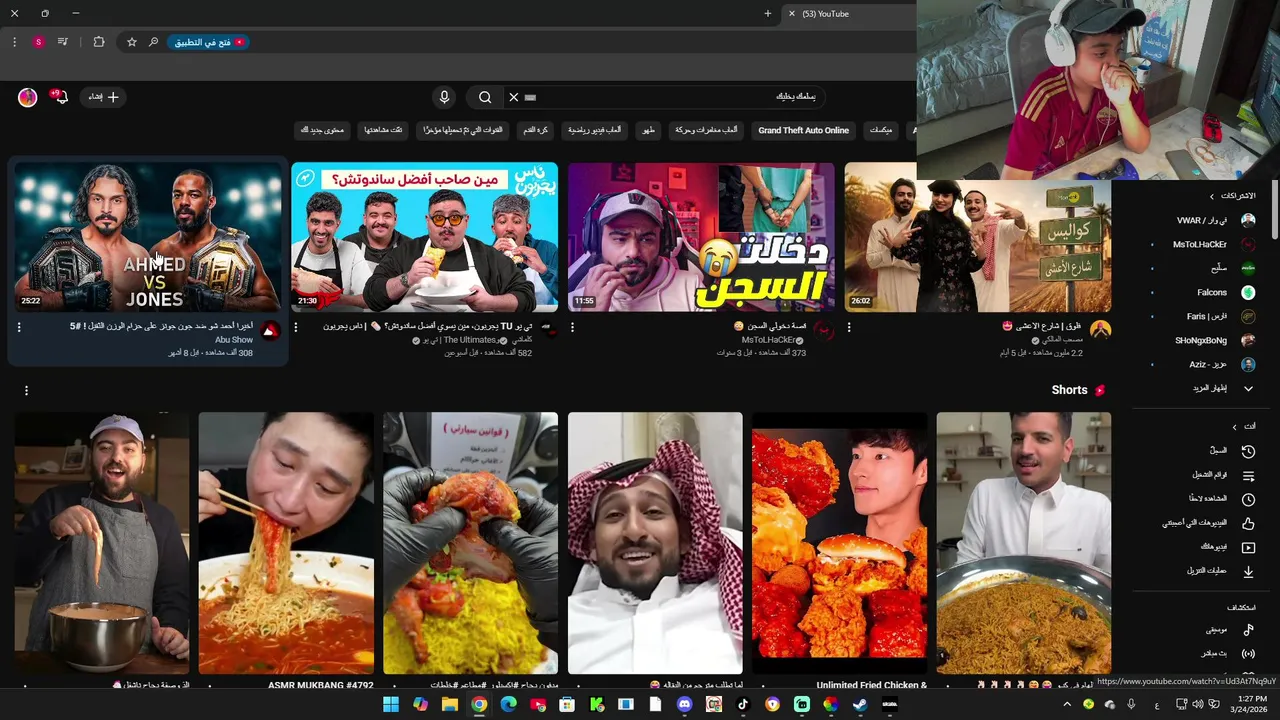The height and width of the screenshot is (720, 1280).
Task: Open the notifications bell with 9+ badge
Action: [x=60, y=97]
